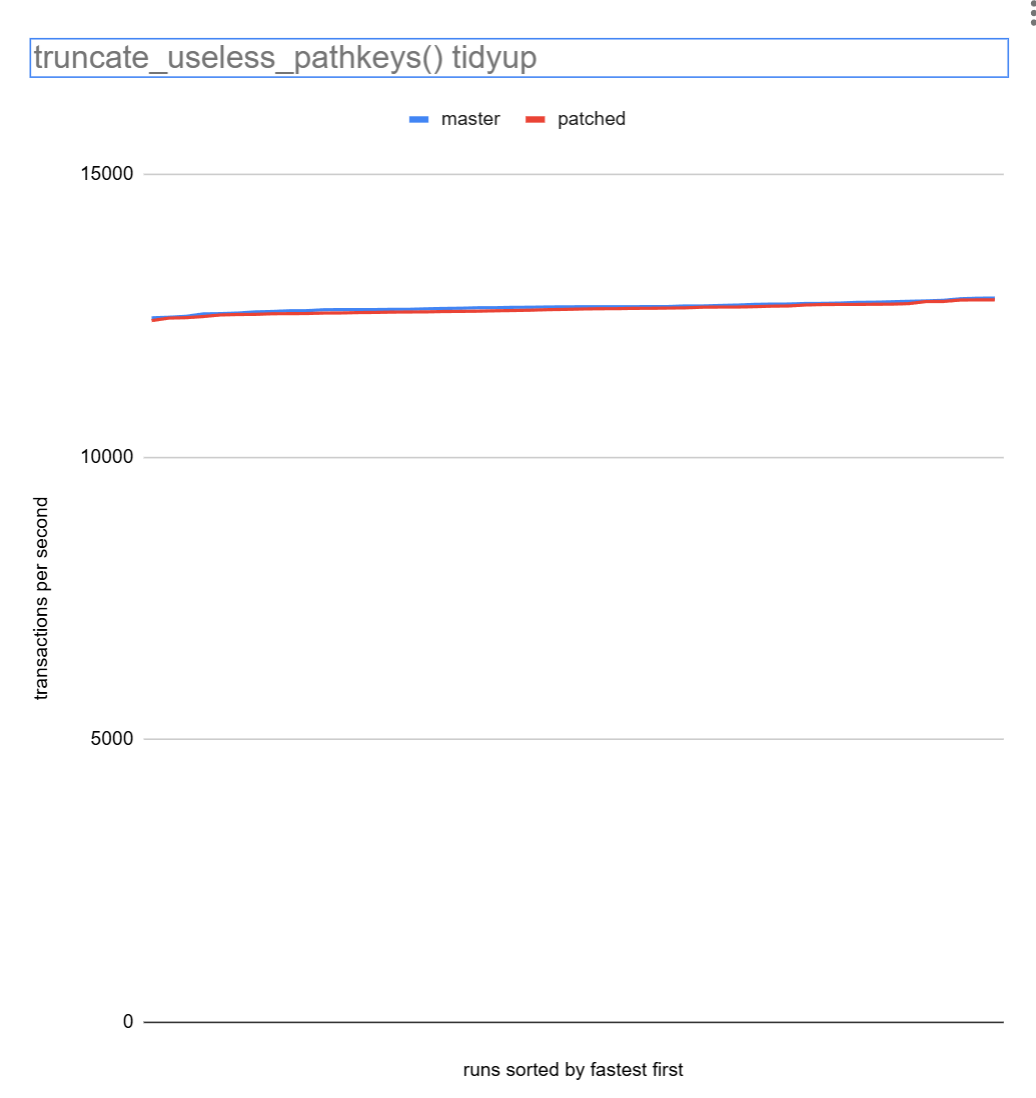This screenshot has width=1036, height=1098.
Task: Select the runs sorted by fastest first label
Action: click(575, 1069)
